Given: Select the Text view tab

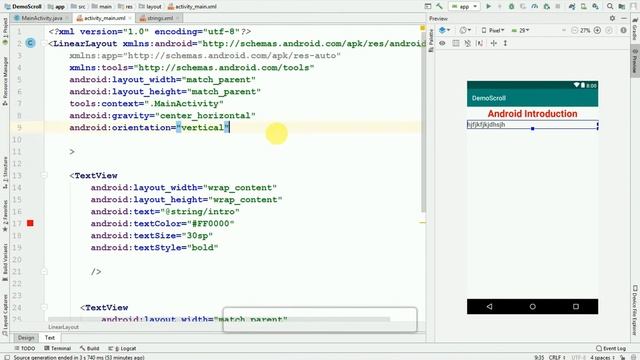Looking at the screenshot, I should point(50,338).
